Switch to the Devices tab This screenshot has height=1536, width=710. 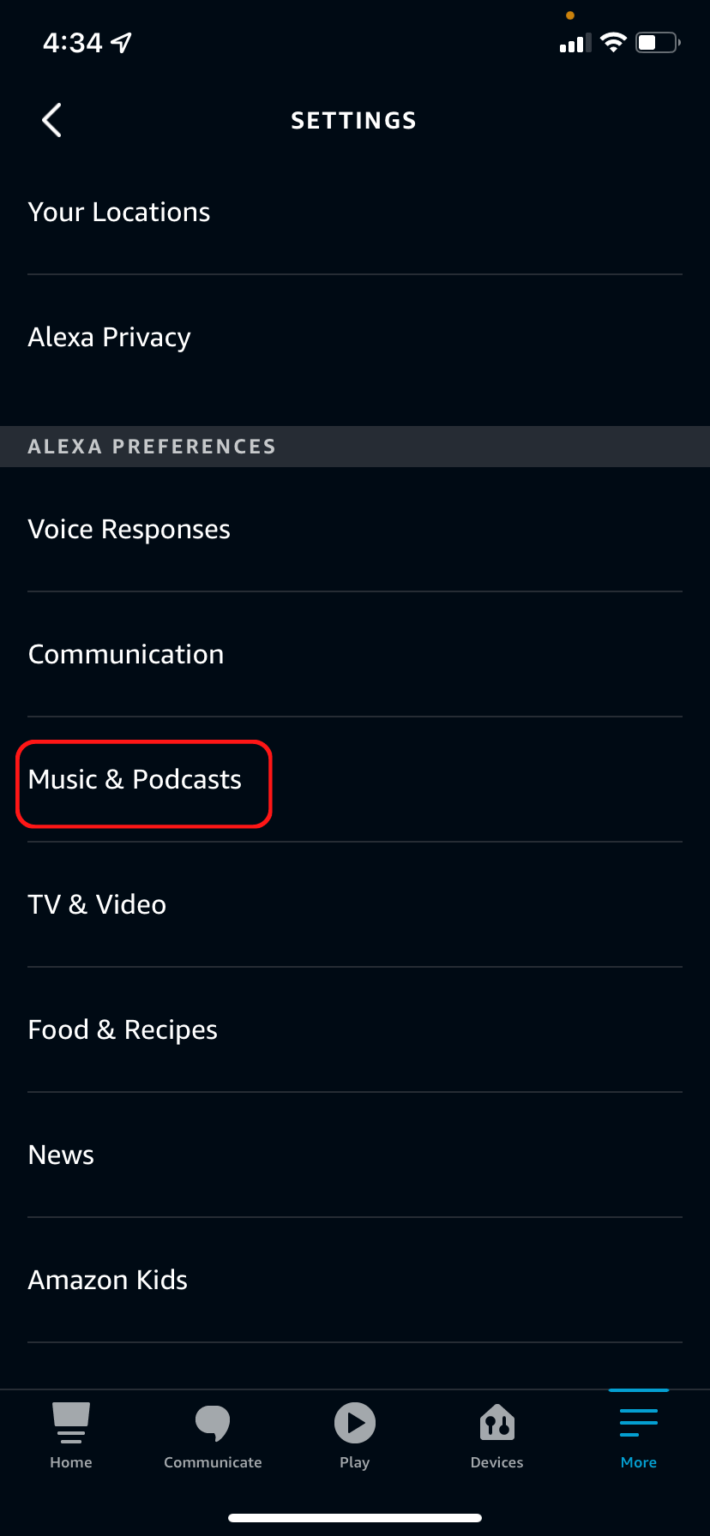(496, 1435)
